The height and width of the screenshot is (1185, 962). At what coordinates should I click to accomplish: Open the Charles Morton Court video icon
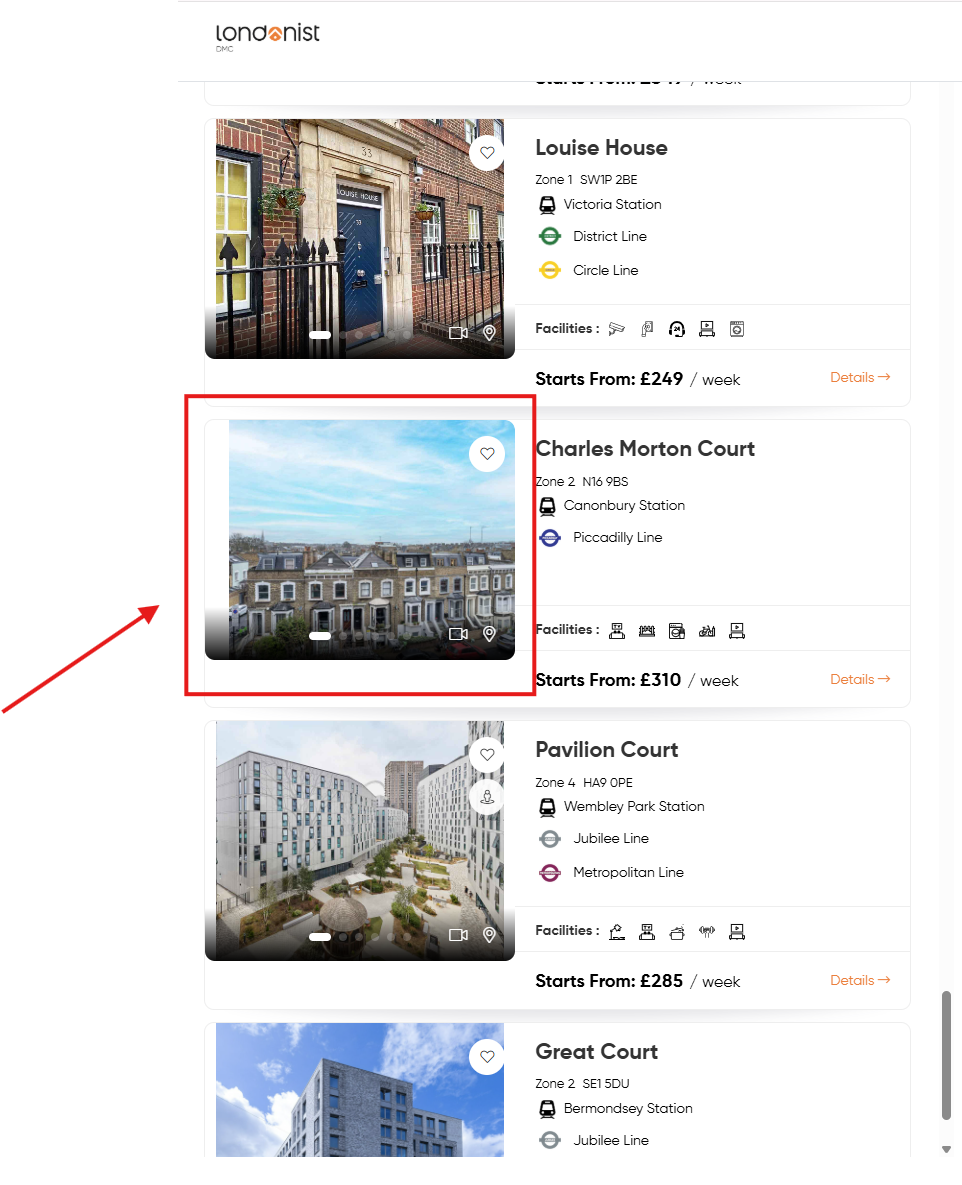[458, 633]
